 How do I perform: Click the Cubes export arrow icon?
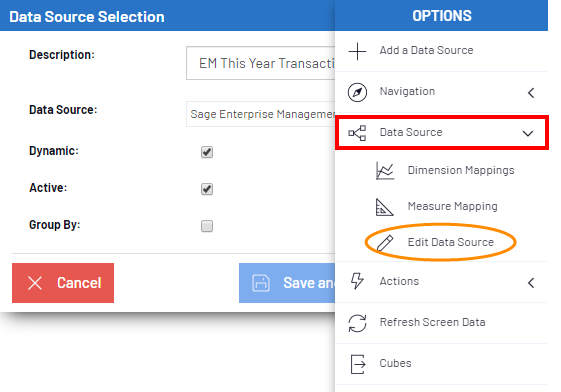[x=358, y=364]
